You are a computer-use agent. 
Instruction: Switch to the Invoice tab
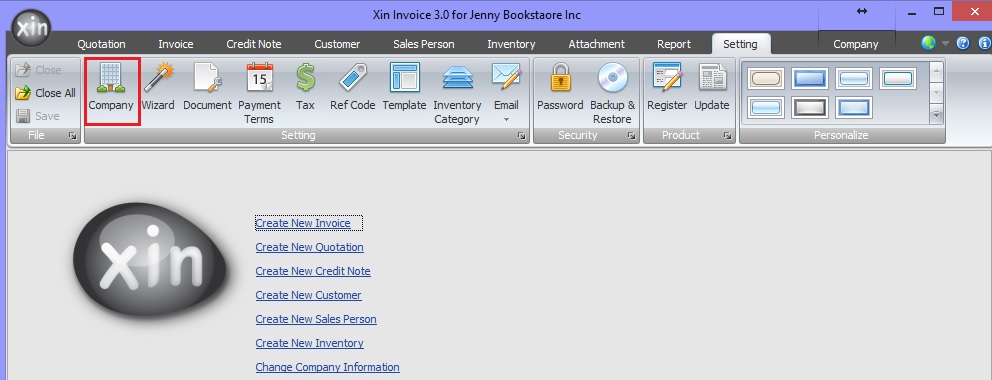point(176,44)
